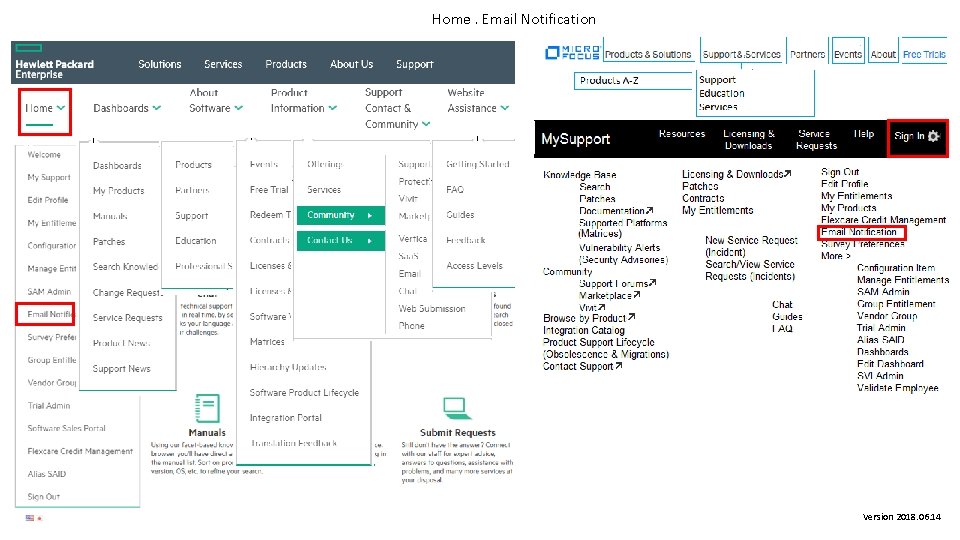Image resolution: width=960 pixels, height=540 pixels.
Task: Open Solutions in HPE header
Action: click(160, 64)
